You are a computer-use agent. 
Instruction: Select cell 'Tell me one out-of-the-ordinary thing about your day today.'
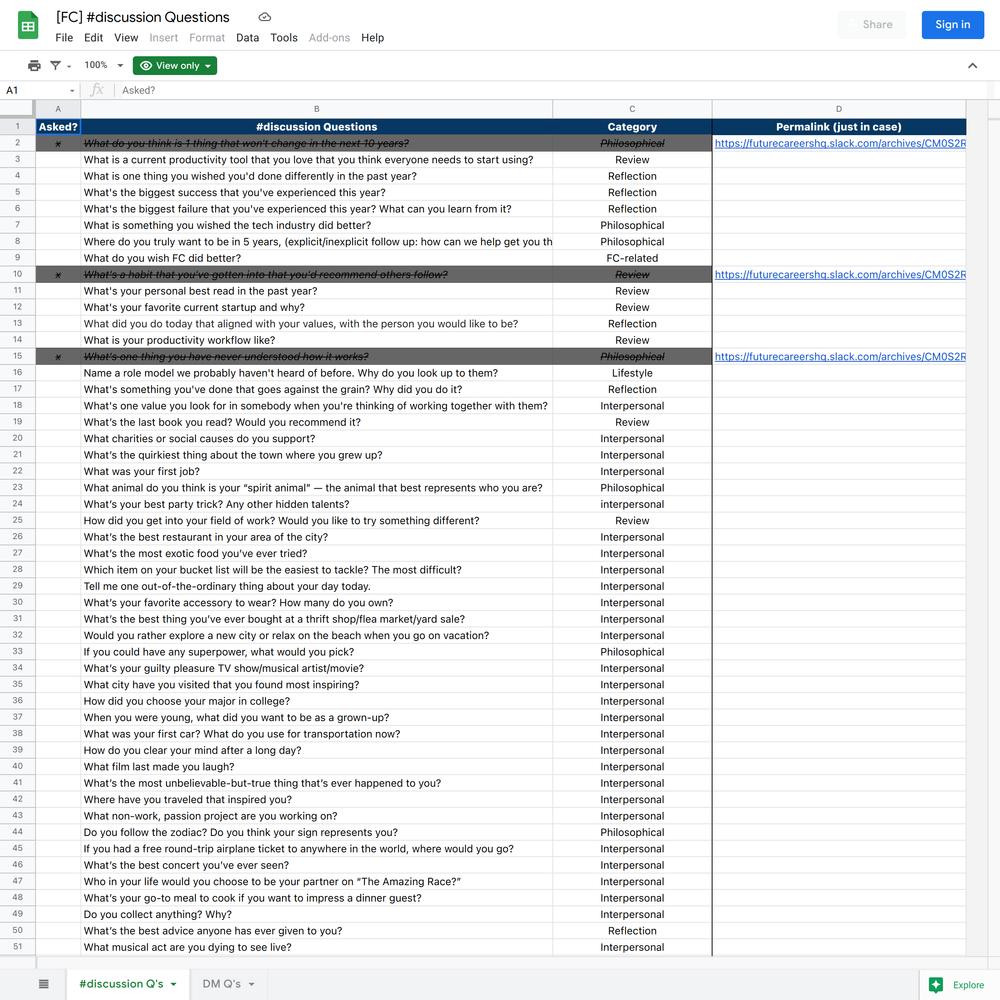pos(316,586)
